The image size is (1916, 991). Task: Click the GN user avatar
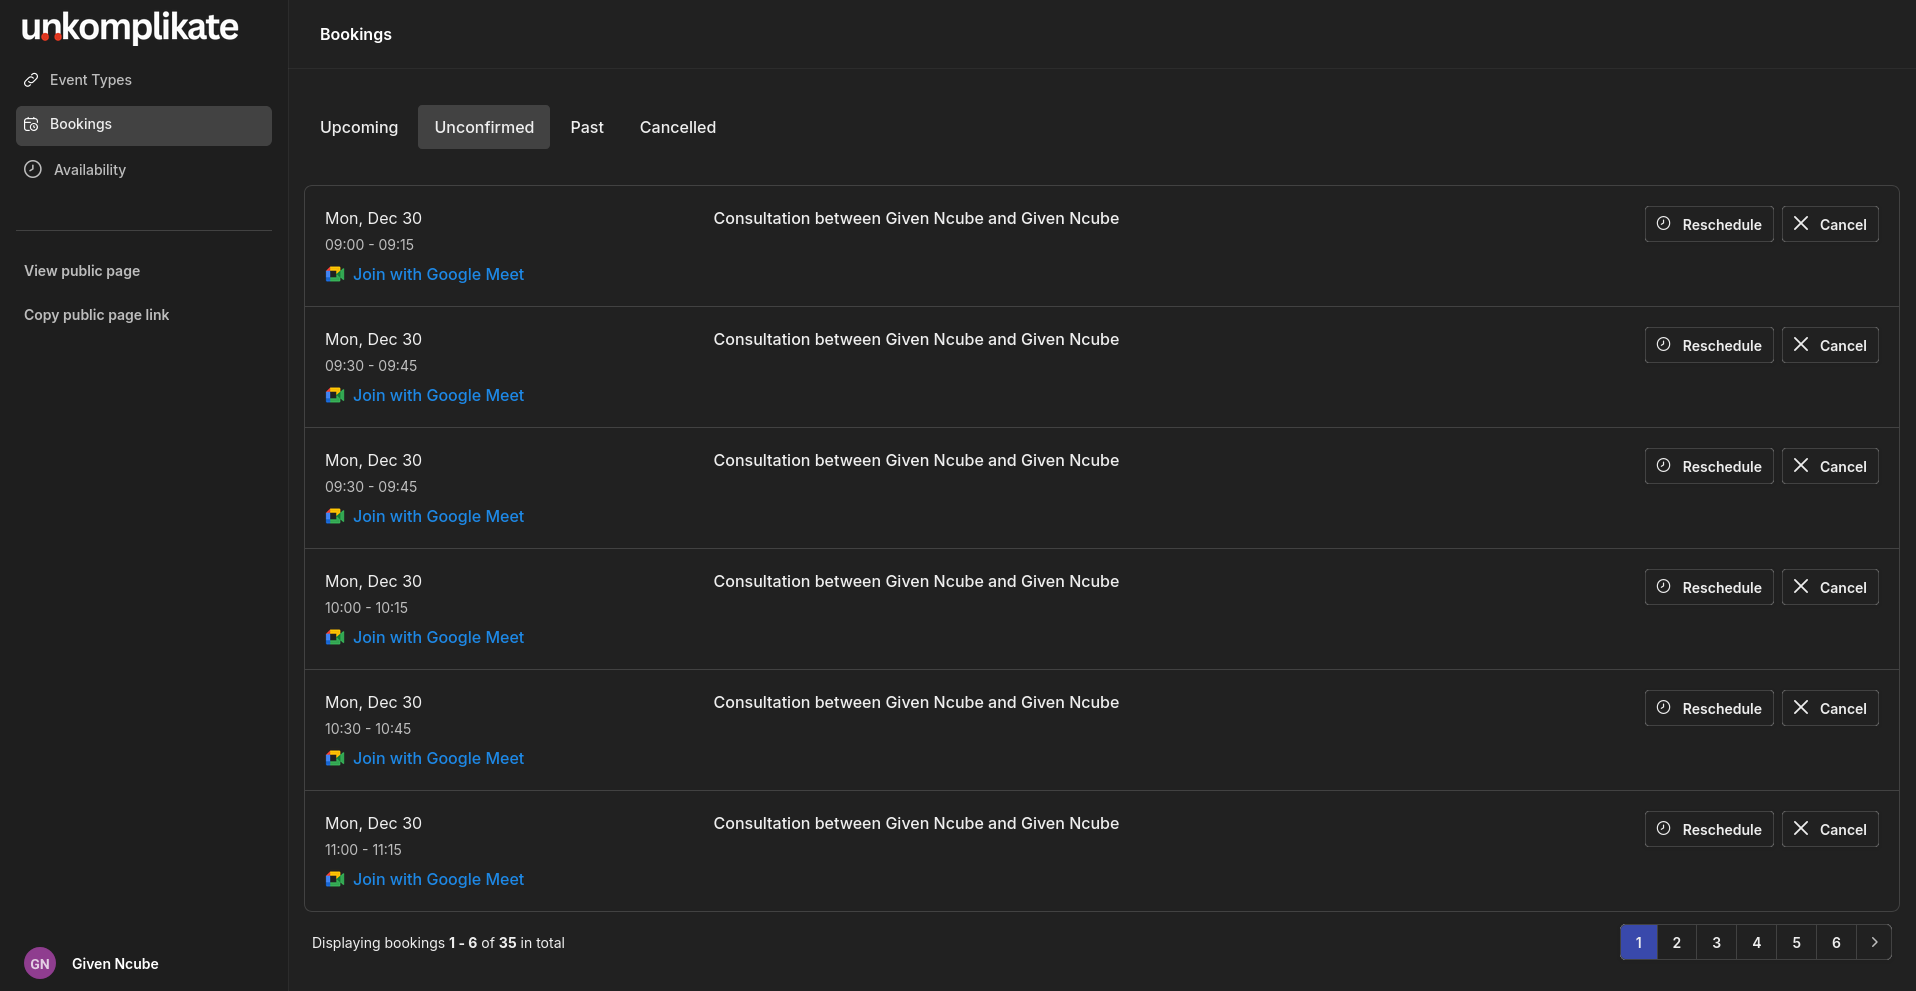pos(40,964)
